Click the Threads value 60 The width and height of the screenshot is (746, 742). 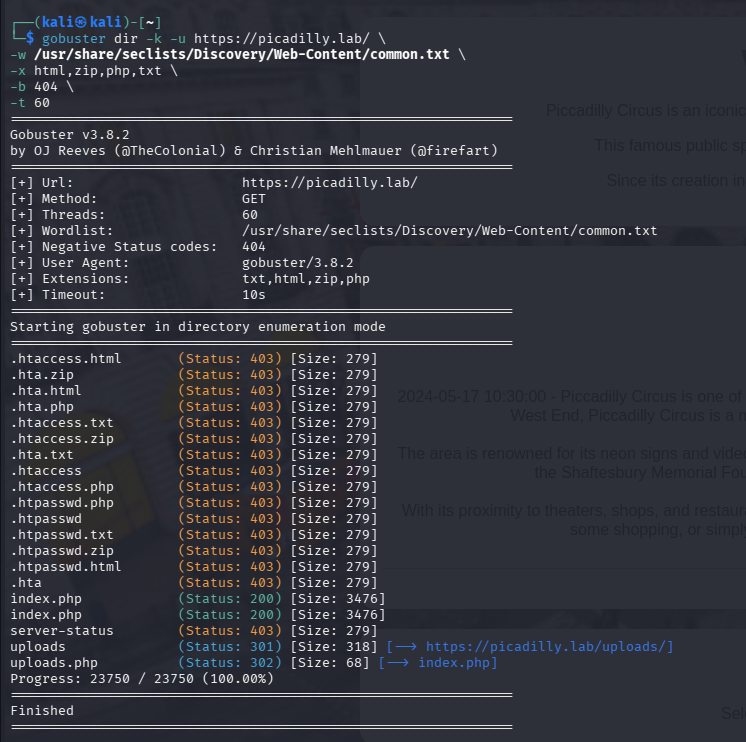tap(250, 215)
